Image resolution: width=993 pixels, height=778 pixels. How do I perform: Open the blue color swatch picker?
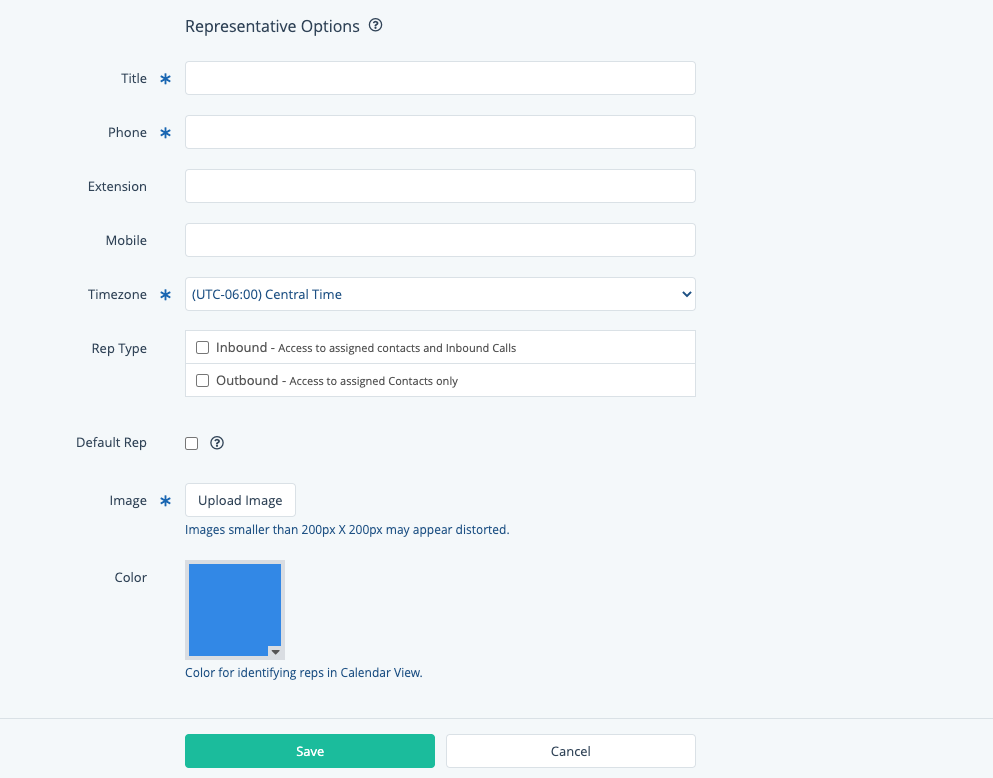(234, 608)
